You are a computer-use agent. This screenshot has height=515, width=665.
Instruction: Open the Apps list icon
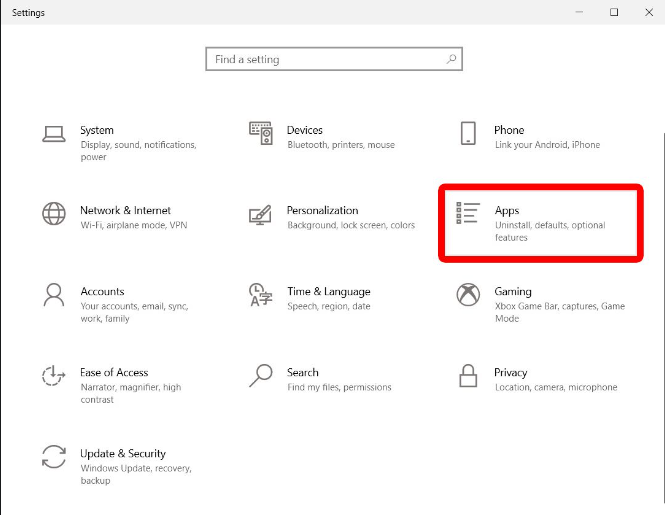coord(468,213)
